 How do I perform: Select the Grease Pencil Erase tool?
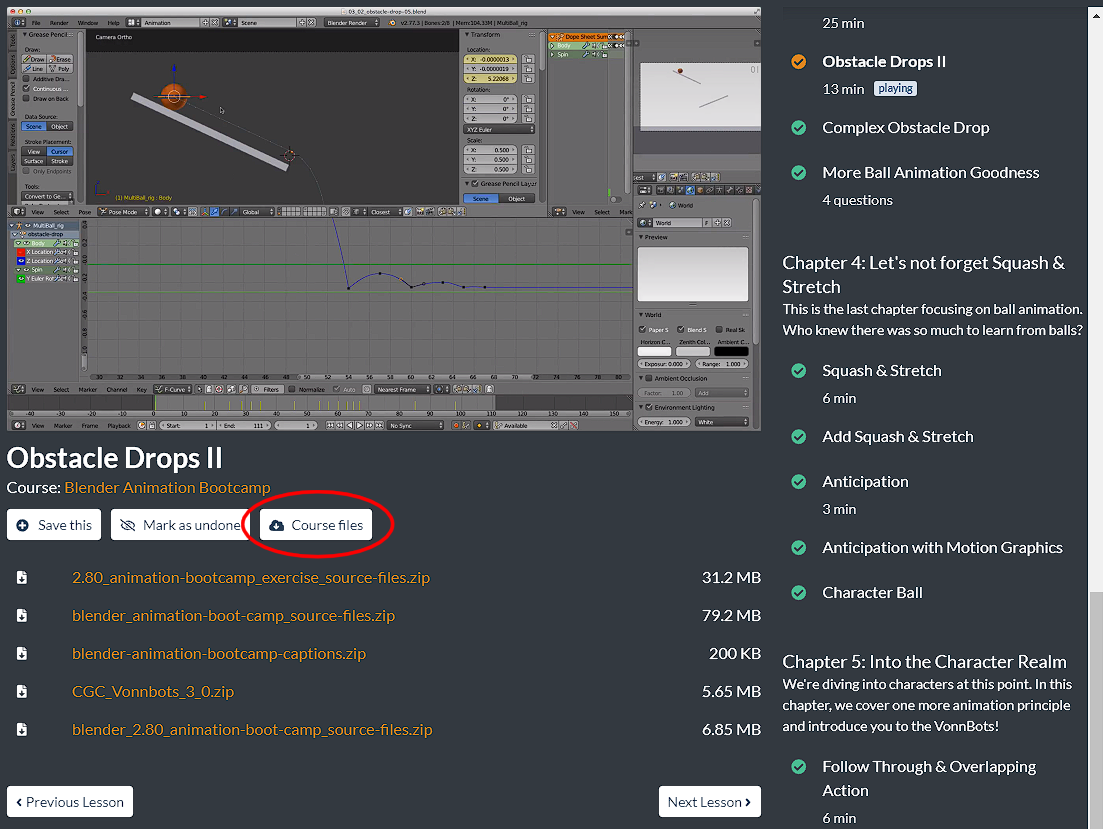pos(60,59)
